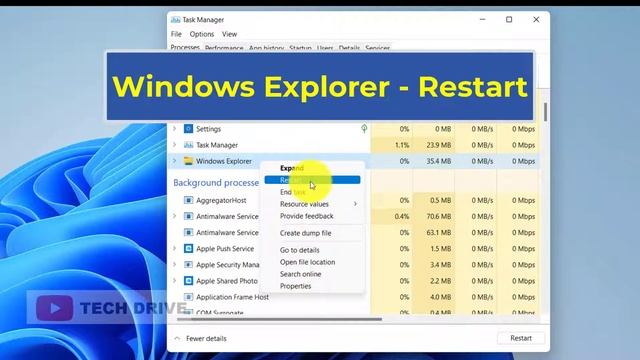This screenshot has width=640, height=360.
Task: Click the Settings process icon
Action: [x=188, y=129]
